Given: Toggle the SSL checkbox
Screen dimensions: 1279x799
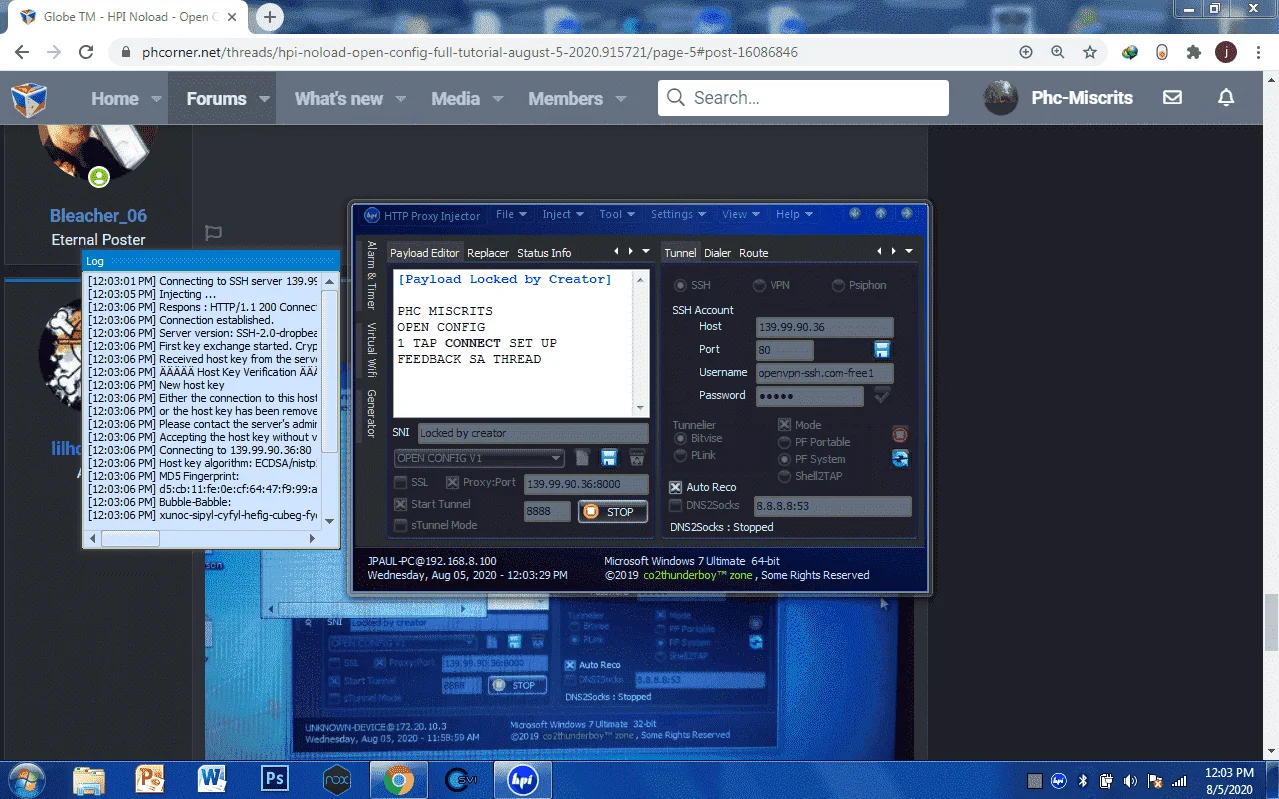Looking at the screenshot, I should (x=401, y=483).
